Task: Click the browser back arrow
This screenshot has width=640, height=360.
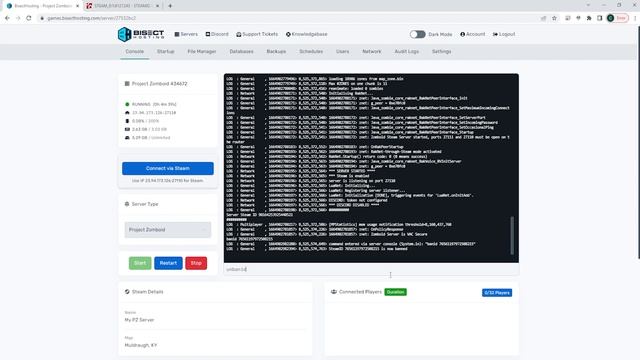Action: click(x=7, y=18)
